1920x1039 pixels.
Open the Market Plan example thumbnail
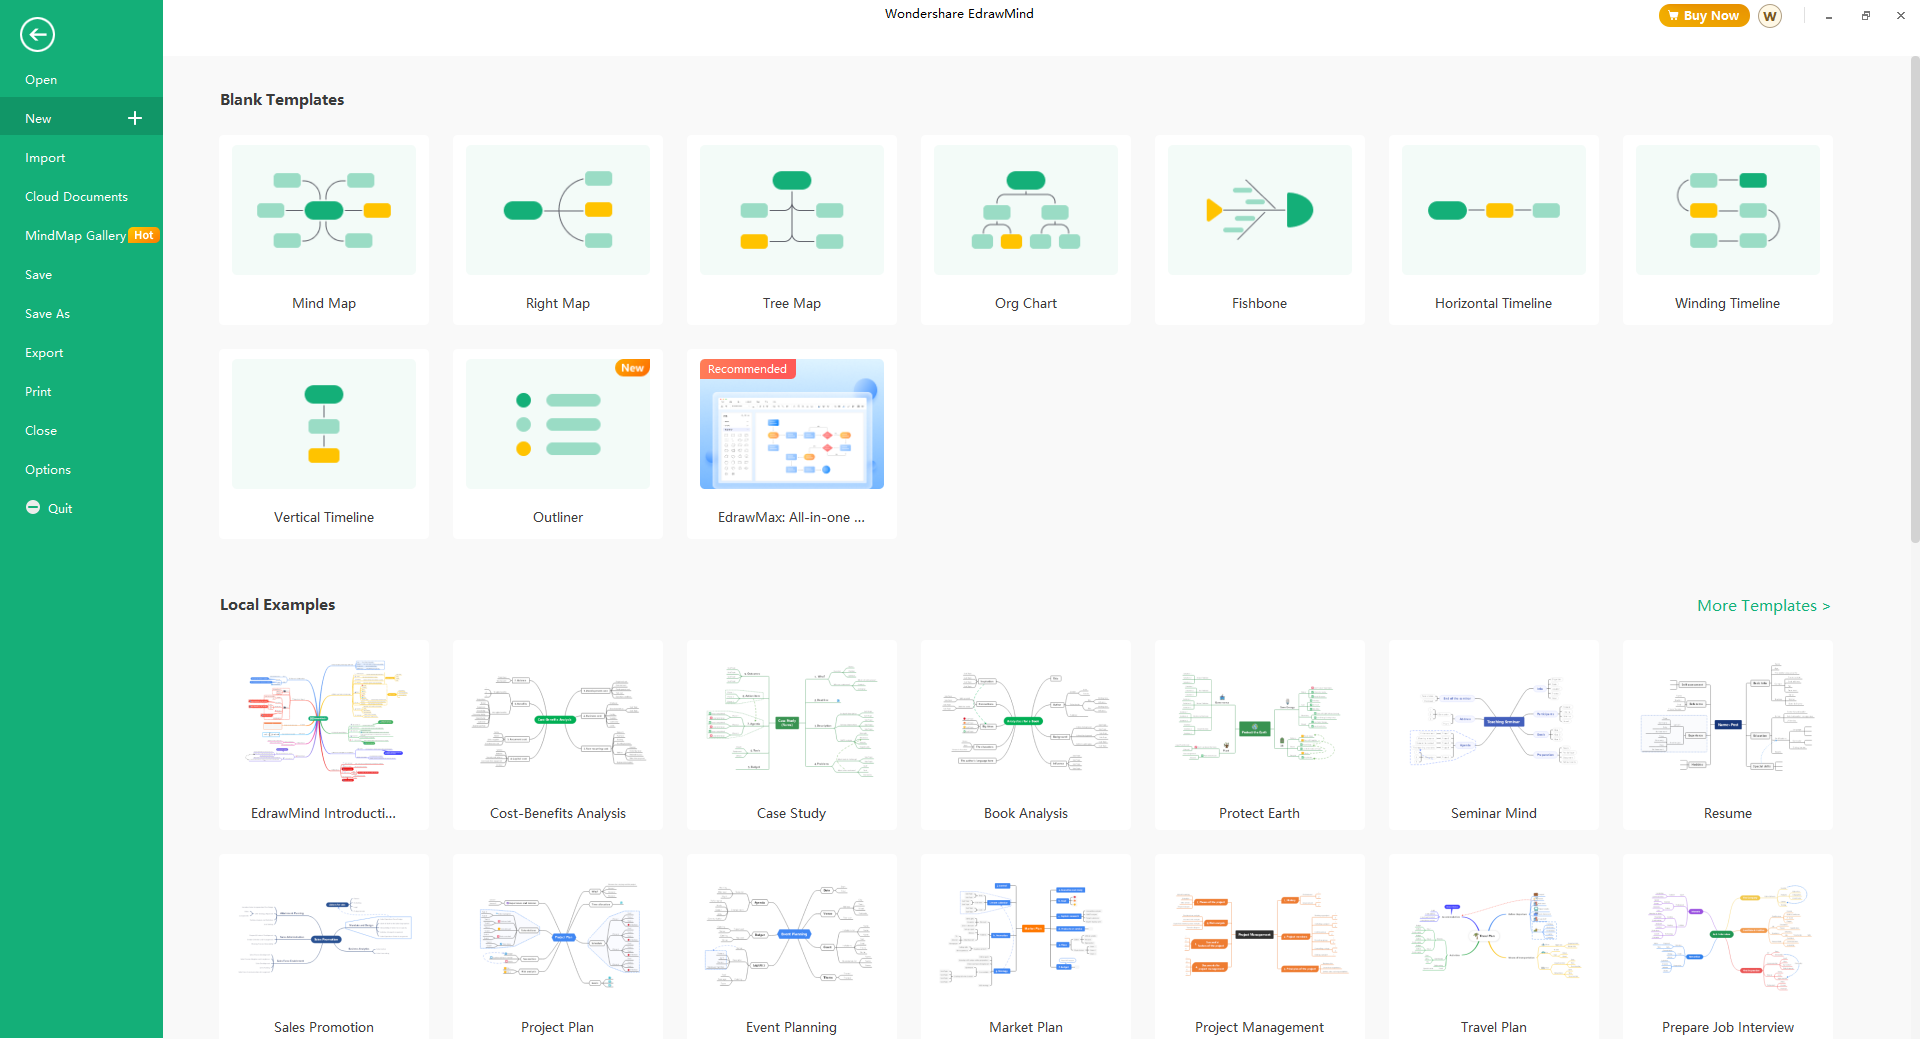pos(1026,935)
